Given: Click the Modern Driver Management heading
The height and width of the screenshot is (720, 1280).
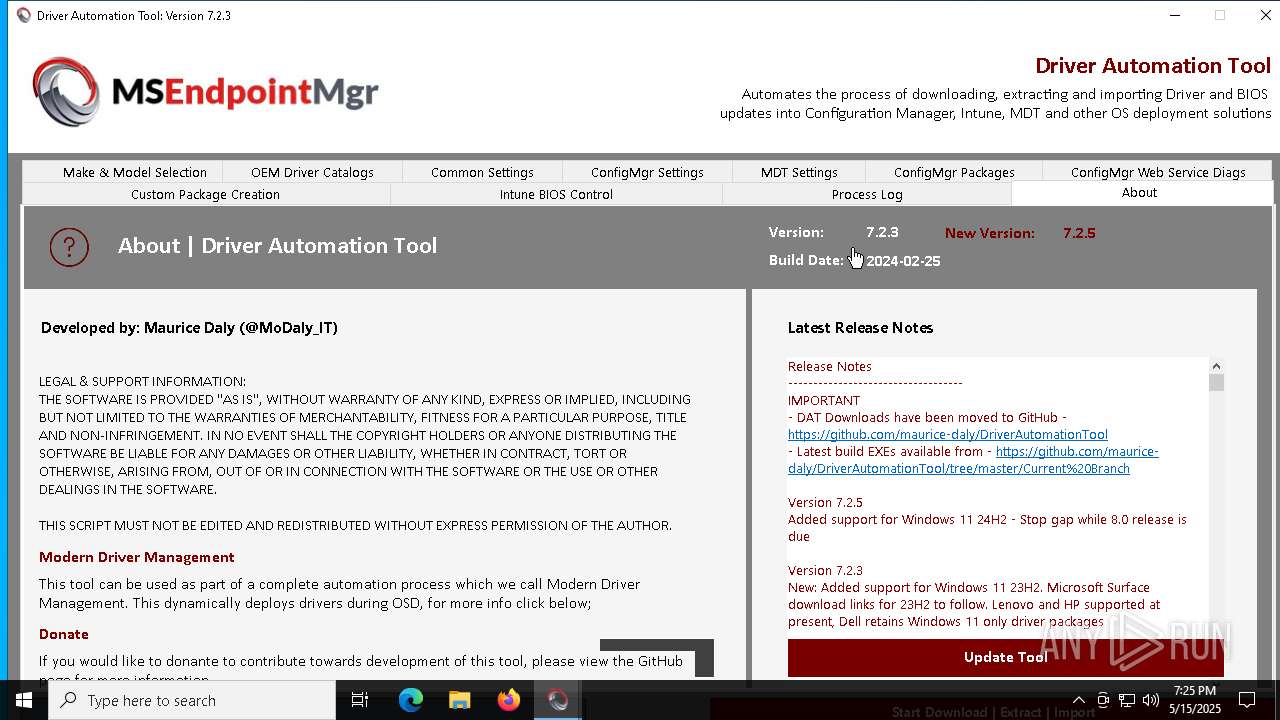Looking at the screenshot, I should tap(137, 557).
